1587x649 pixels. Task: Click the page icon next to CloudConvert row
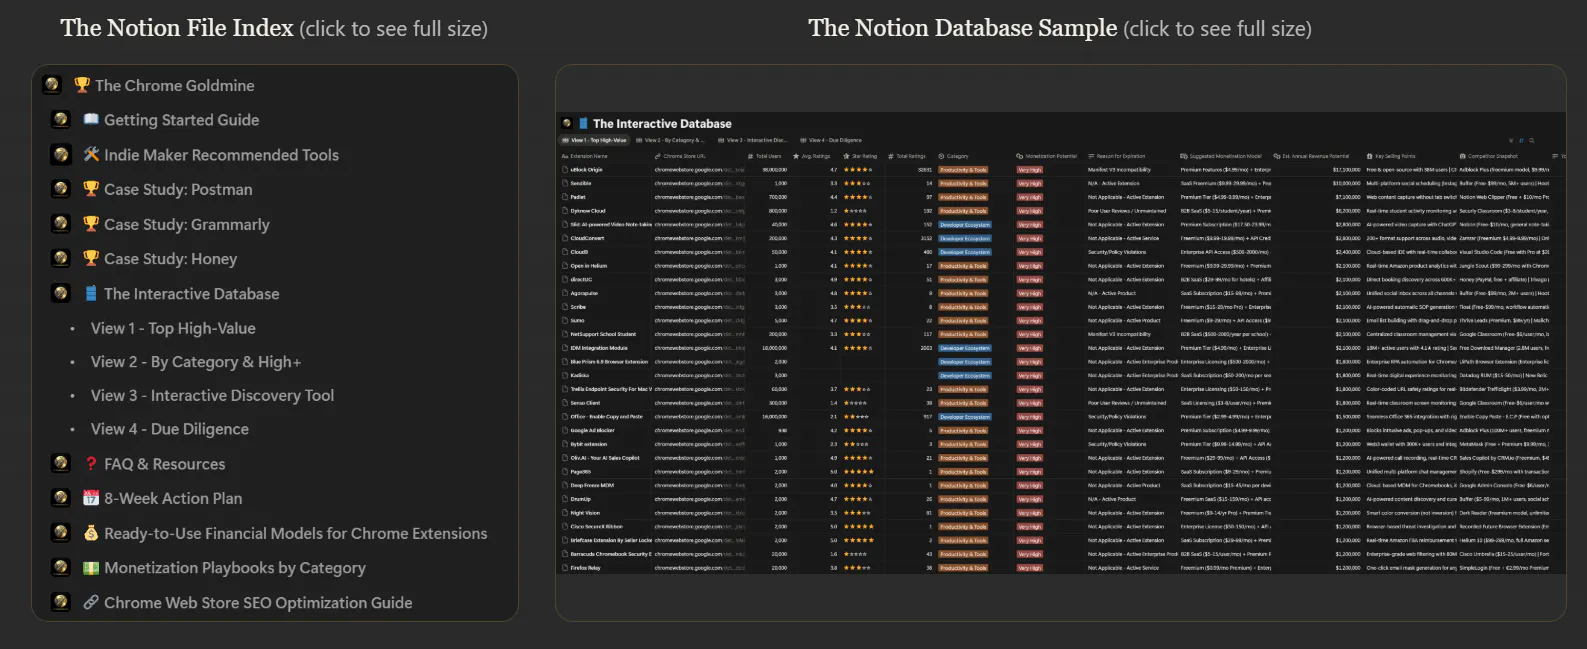point(565,238)
